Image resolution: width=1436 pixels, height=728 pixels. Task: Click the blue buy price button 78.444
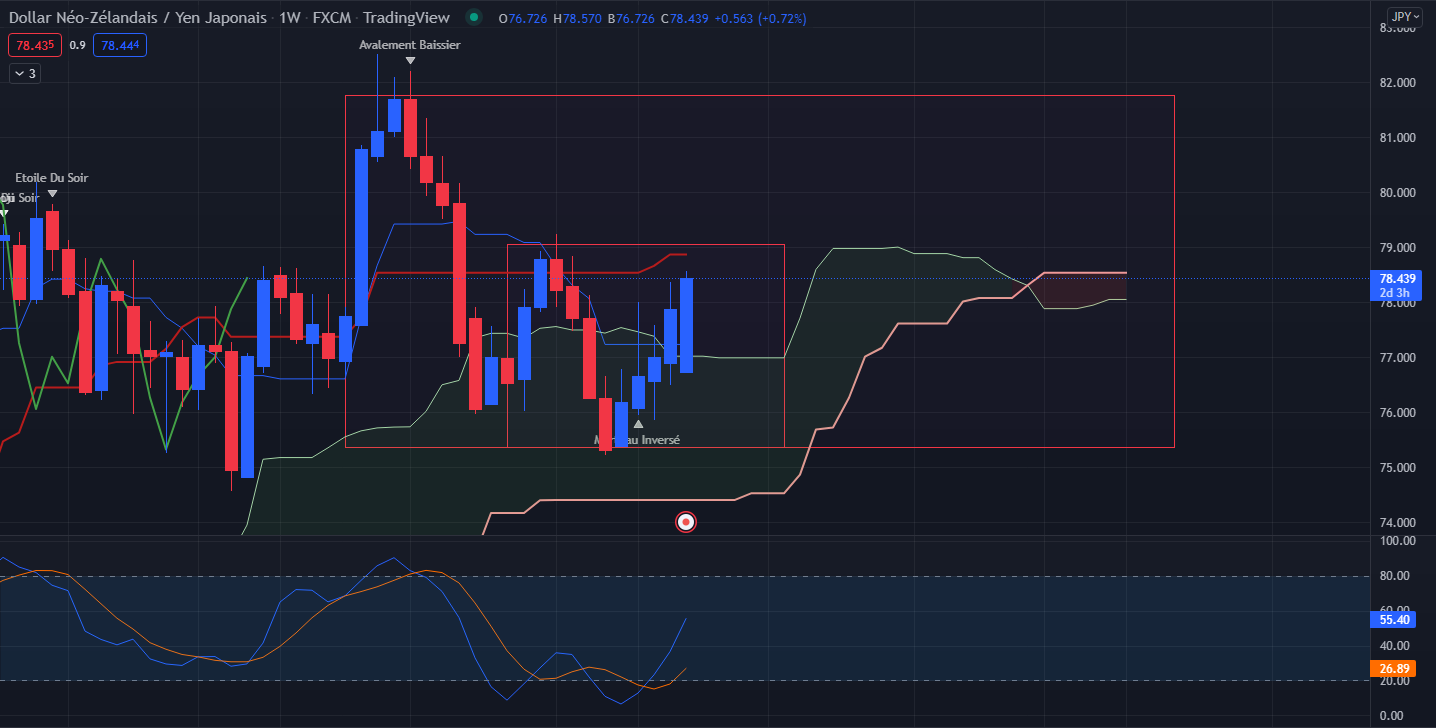click(120, 45)
